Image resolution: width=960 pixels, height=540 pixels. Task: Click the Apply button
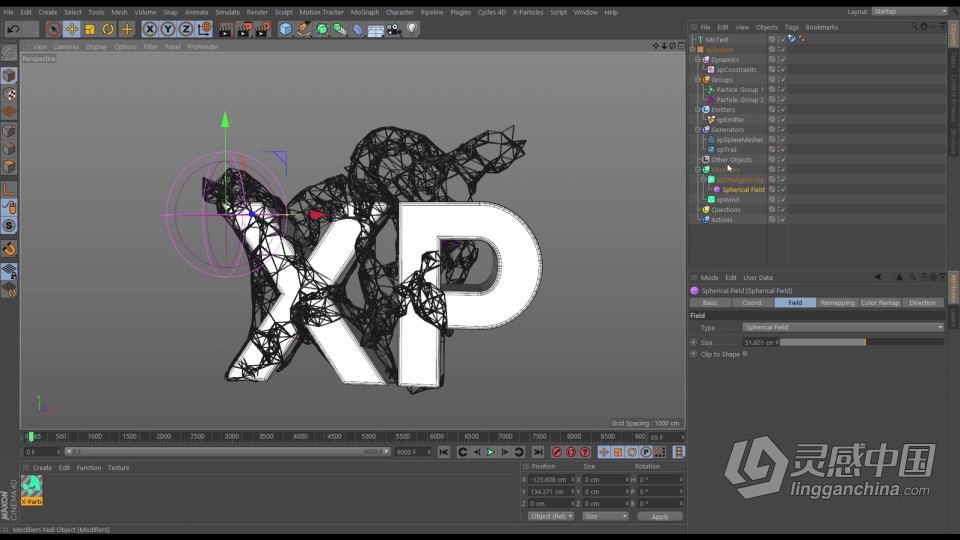click(659, 516)
